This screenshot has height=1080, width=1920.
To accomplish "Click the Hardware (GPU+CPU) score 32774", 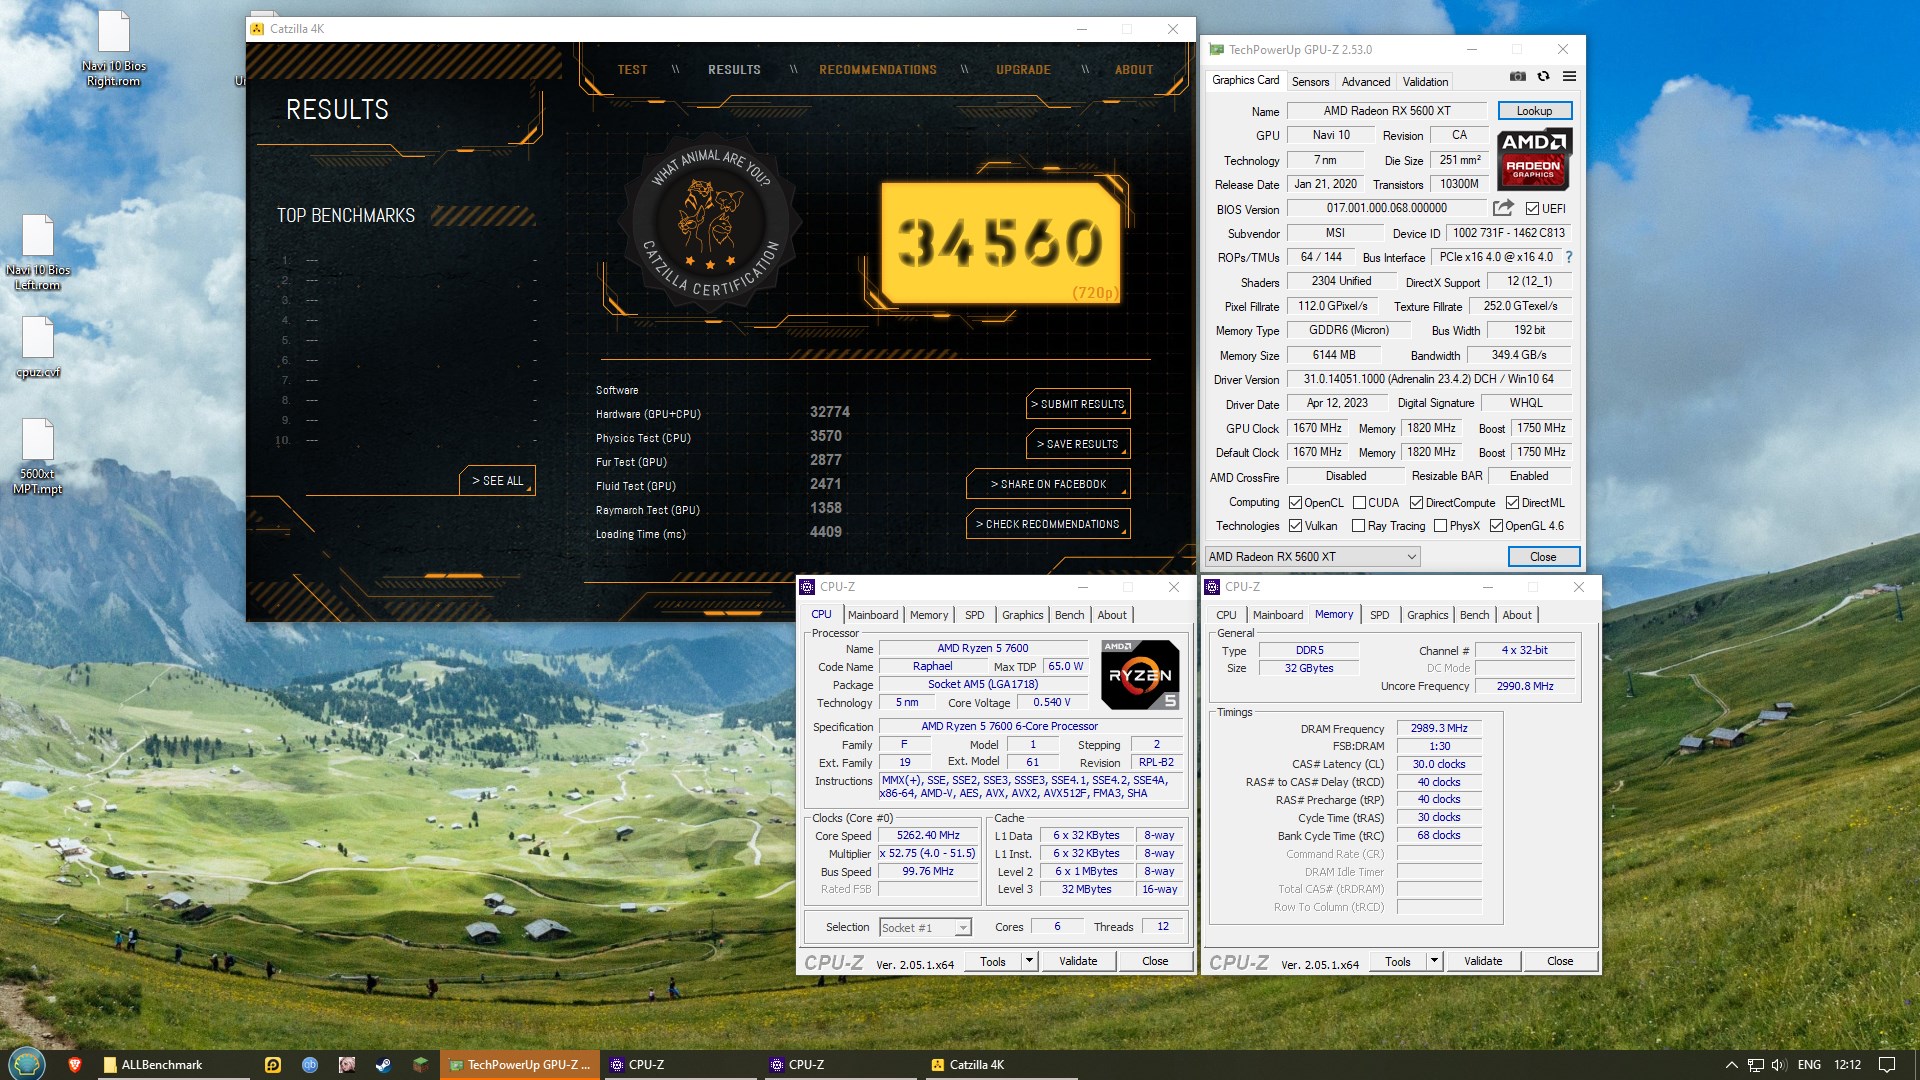I will click(x=830, y=412).
